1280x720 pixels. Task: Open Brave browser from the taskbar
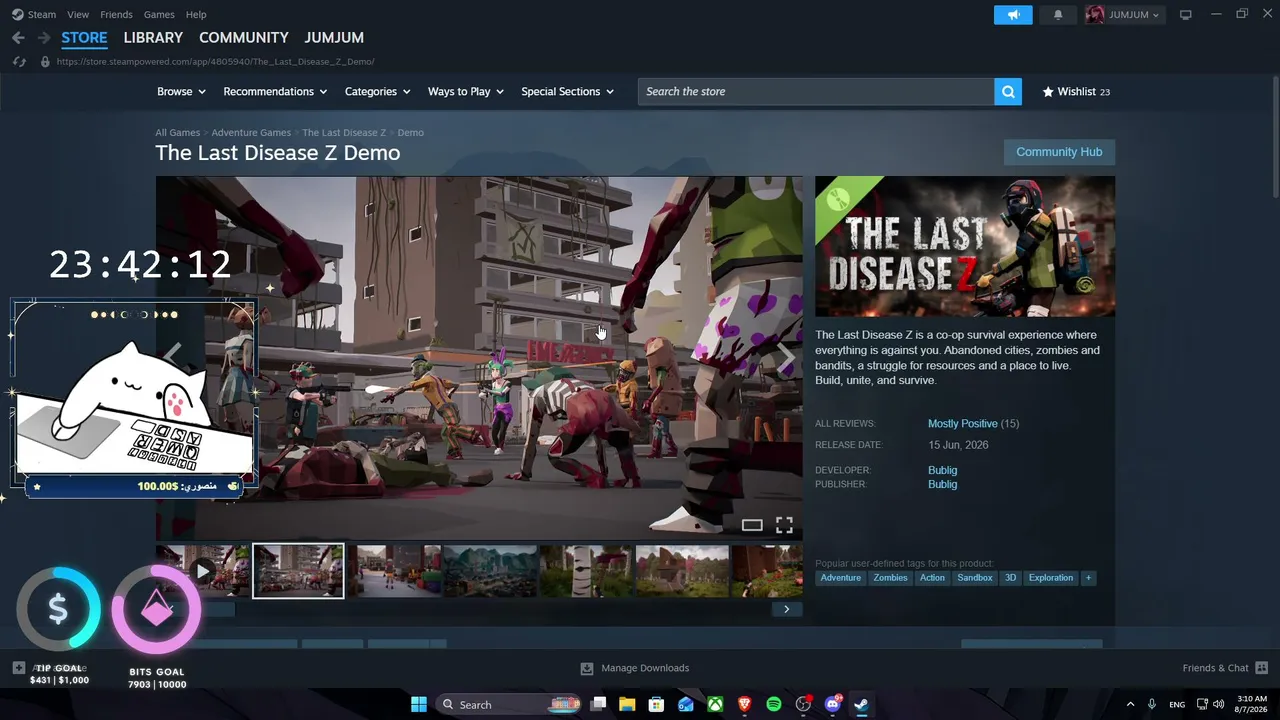[x=744, y=704]
